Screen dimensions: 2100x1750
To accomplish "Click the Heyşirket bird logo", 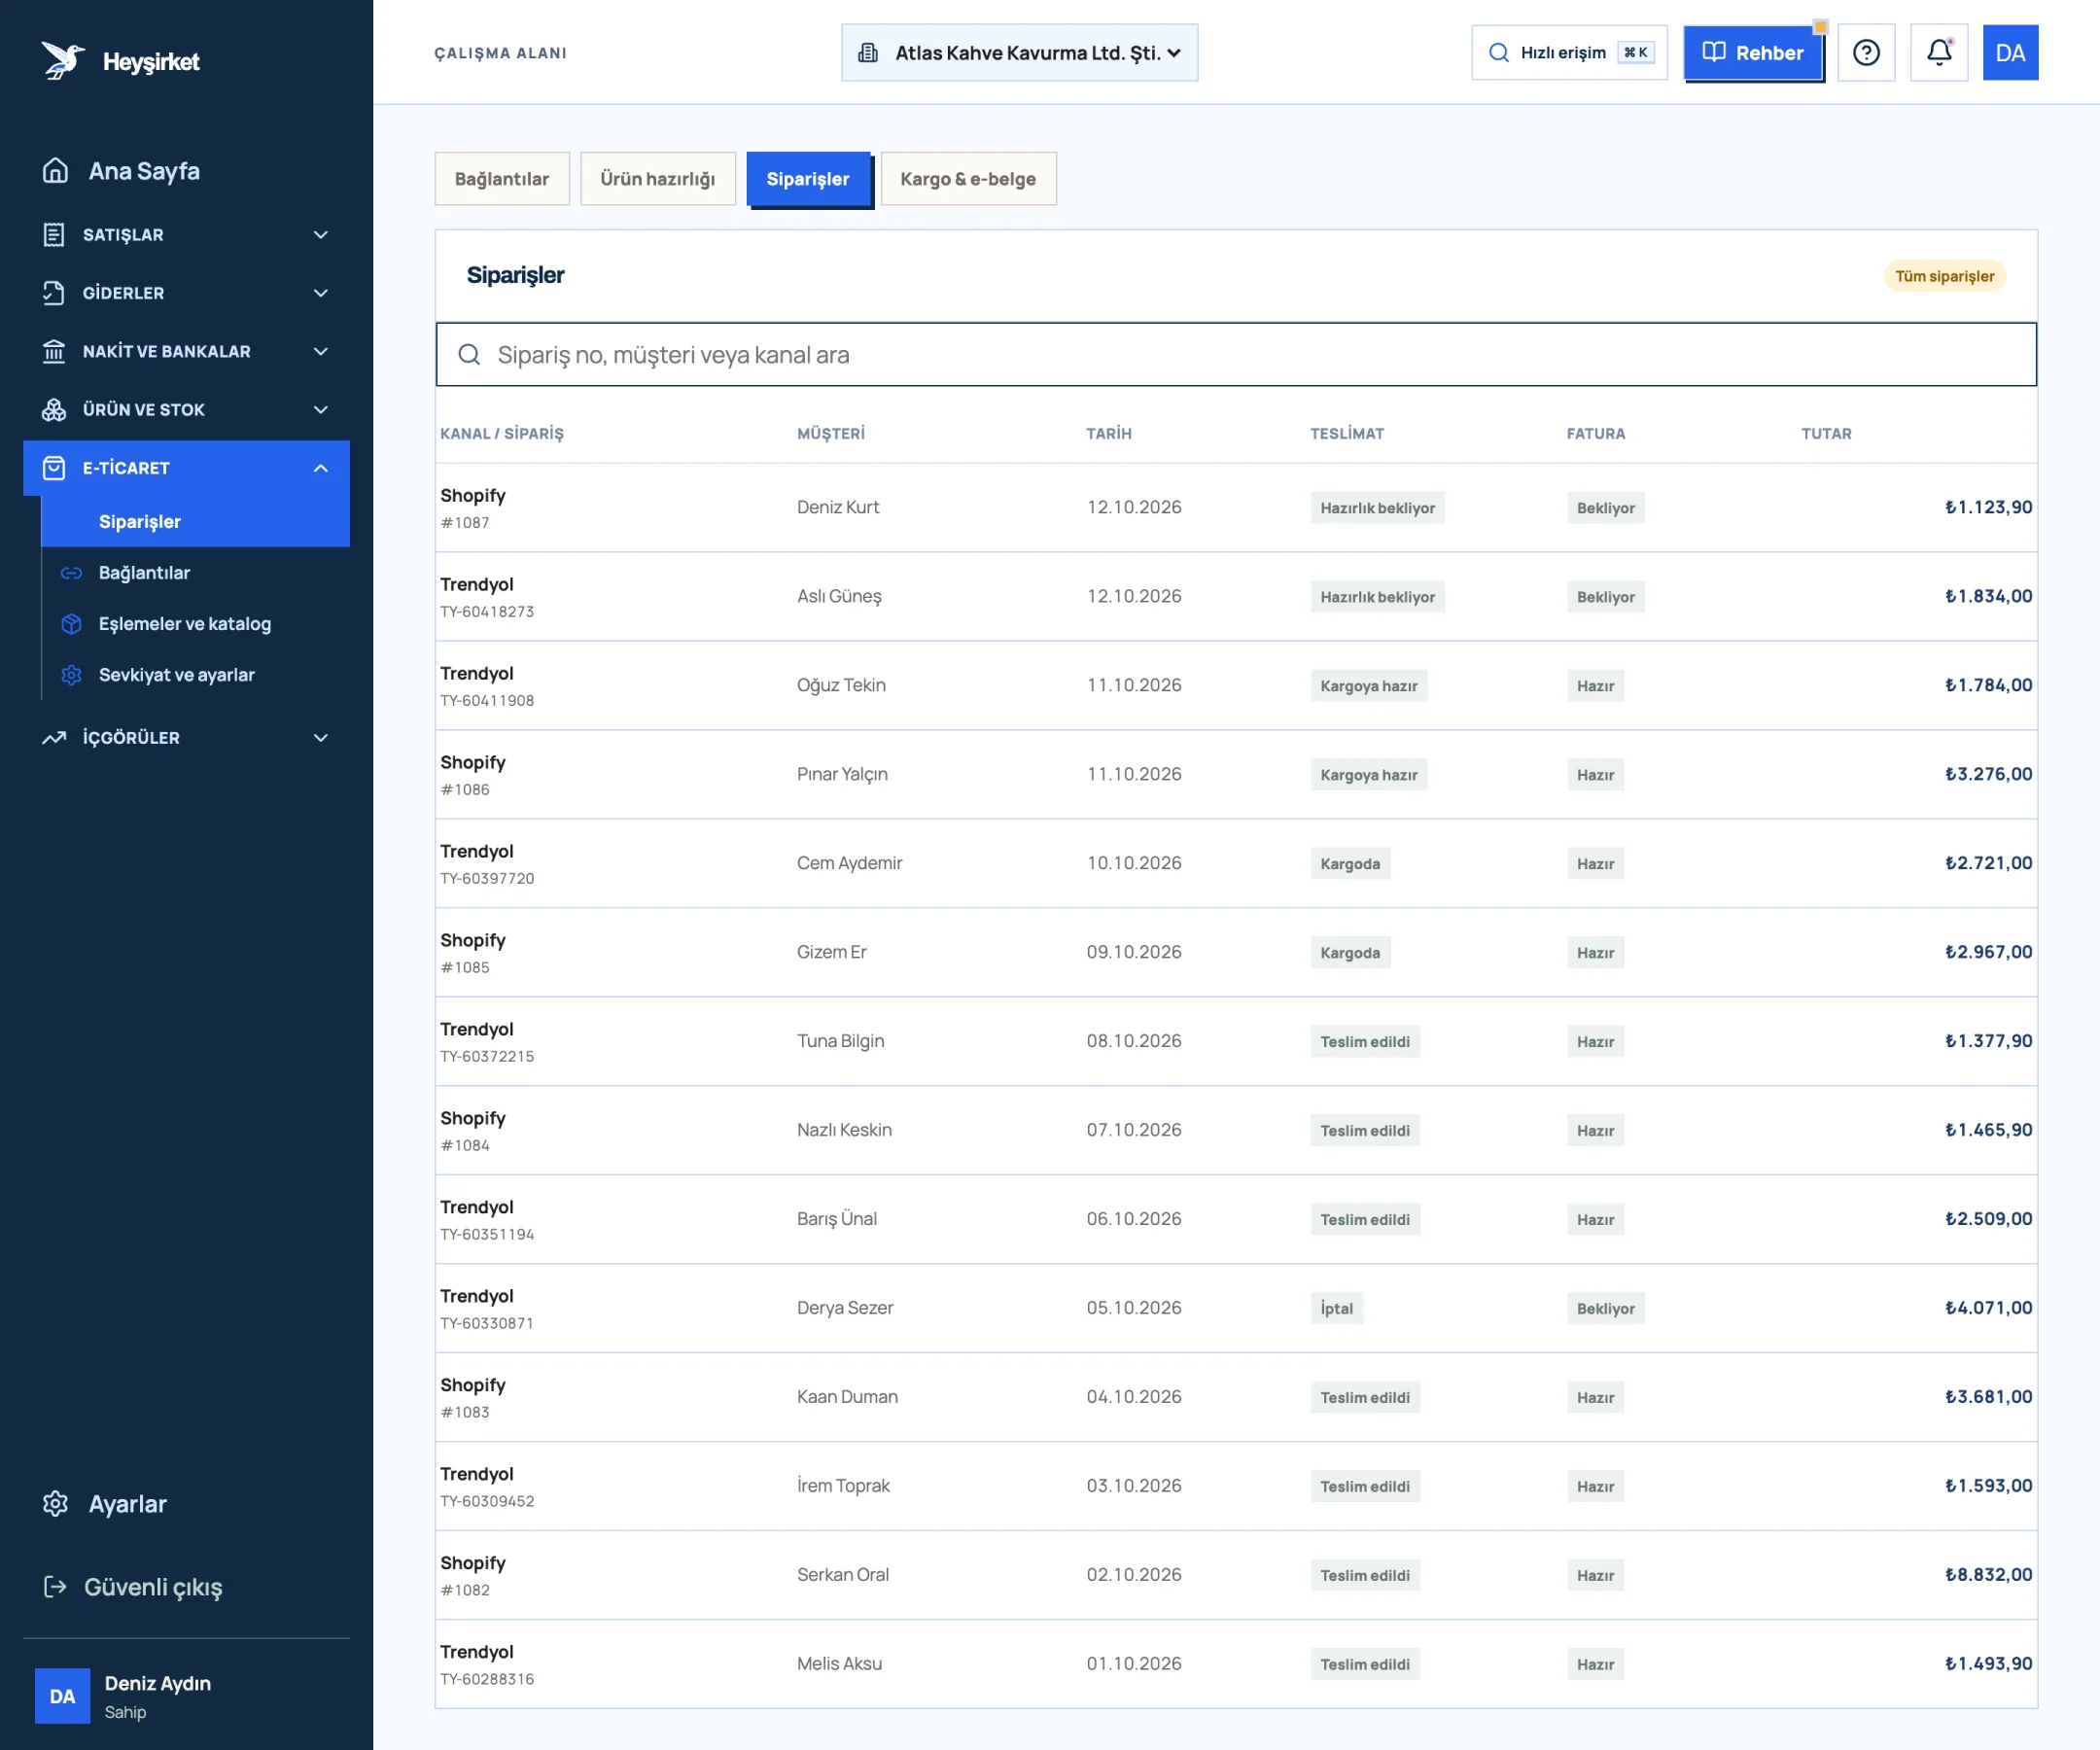I will (62, 60).
